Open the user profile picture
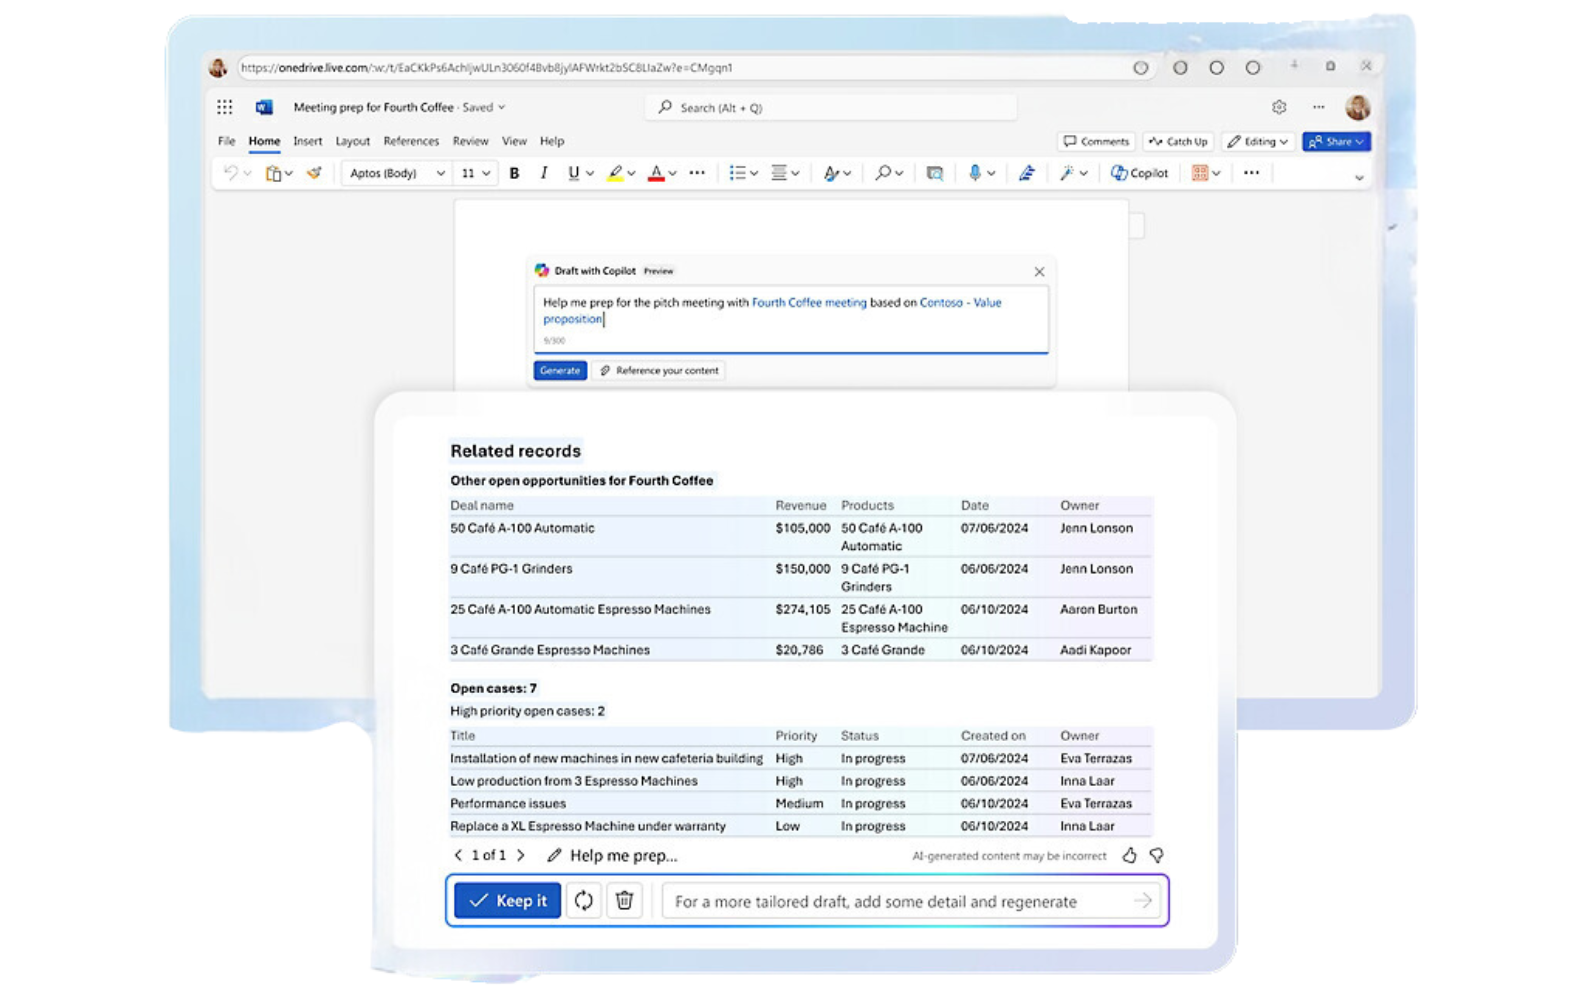Viewport: 1584px width, 1000px height. tap(1357, 107)
